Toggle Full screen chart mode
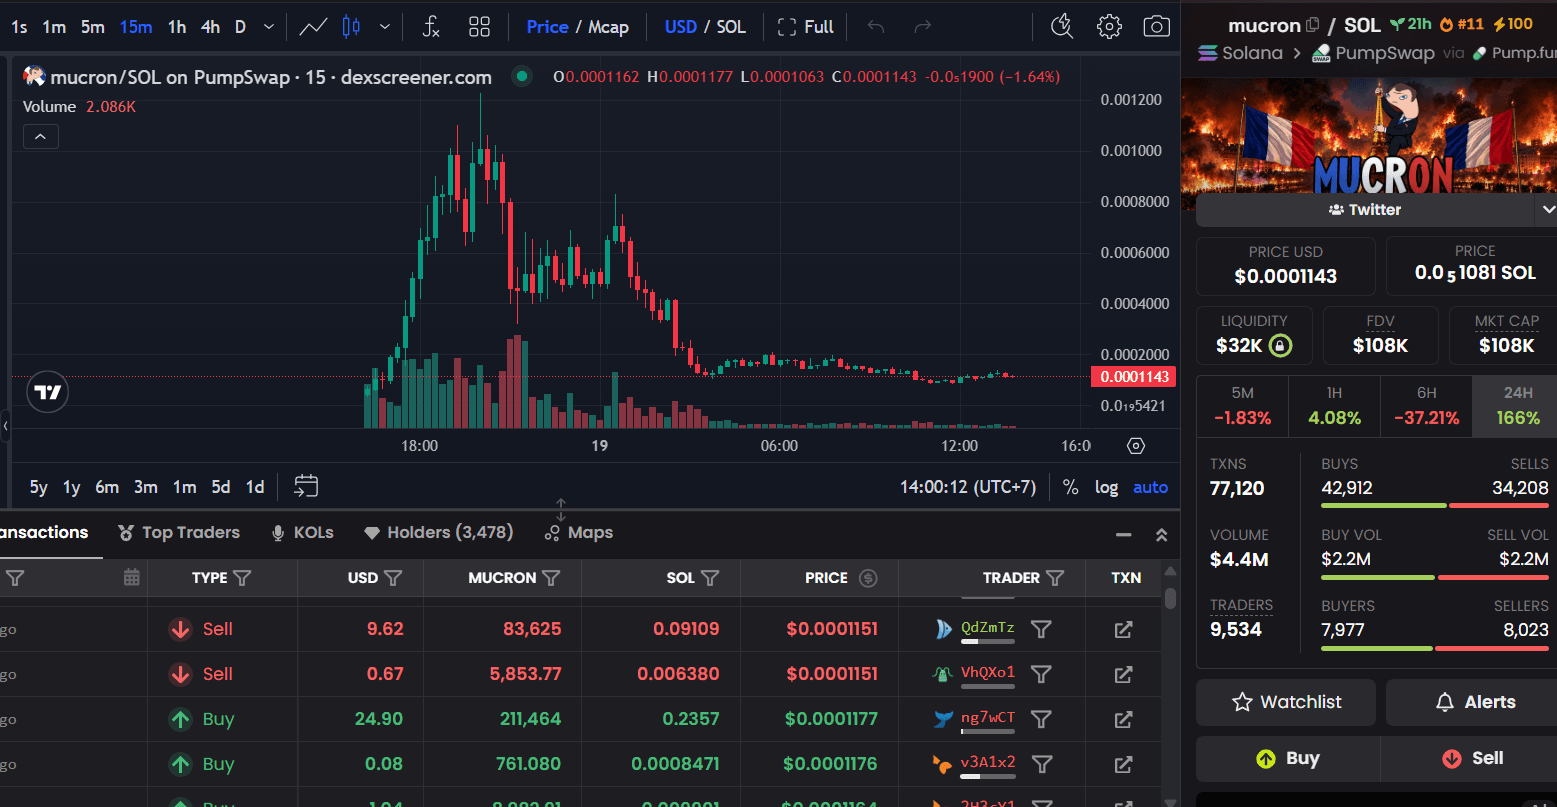The height and width of the screenshot is (807, 1557). point(805,27)
